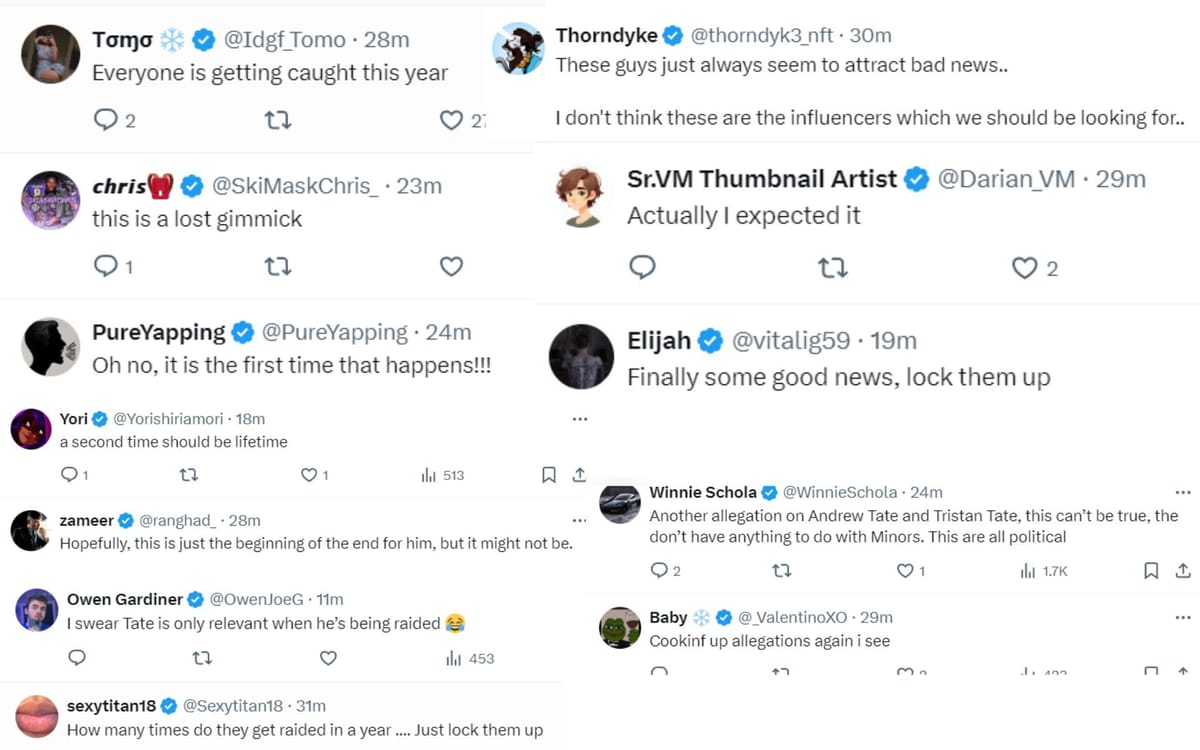Image resolution: width=1200 pixels, height=750 pixels.
Task: Toggle like on Tσmσ's tweet
Action: pos(452,120)
